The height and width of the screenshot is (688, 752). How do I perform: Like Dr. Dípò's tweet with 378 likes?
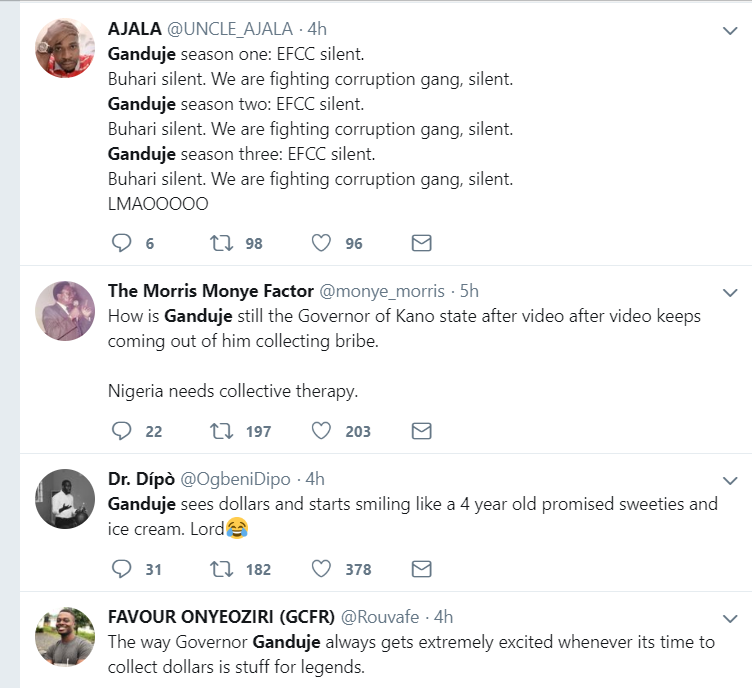(321, 569)
